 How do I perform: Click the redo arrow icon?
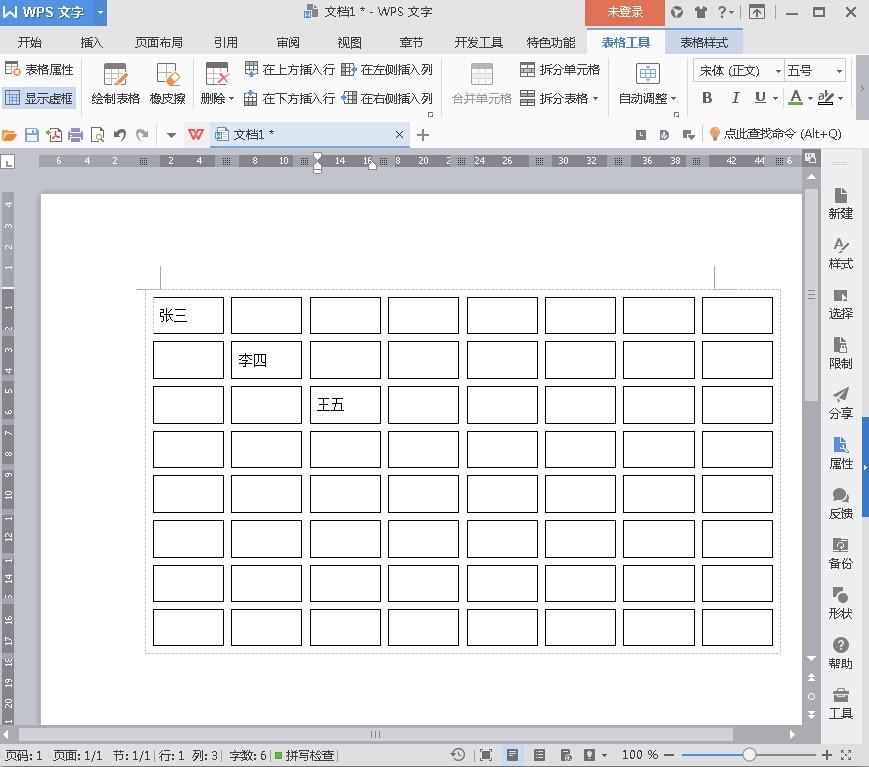click(142, 135)
